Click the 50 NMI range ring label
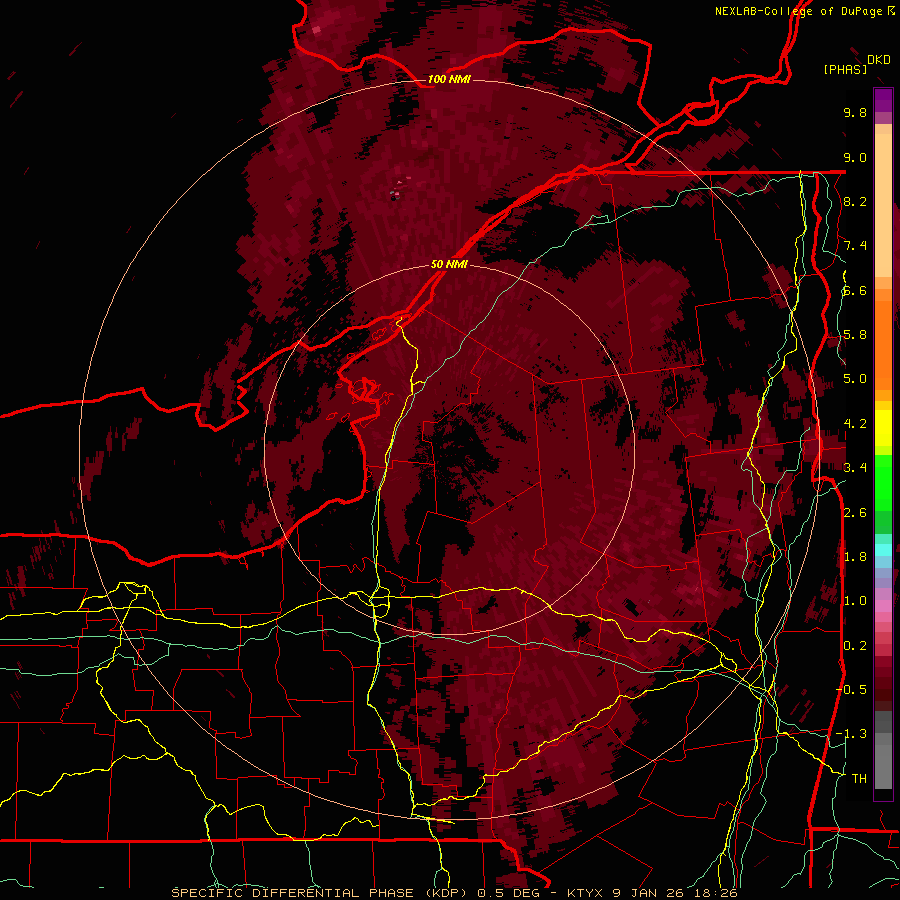900x900 pixels. tap(449, 264)
